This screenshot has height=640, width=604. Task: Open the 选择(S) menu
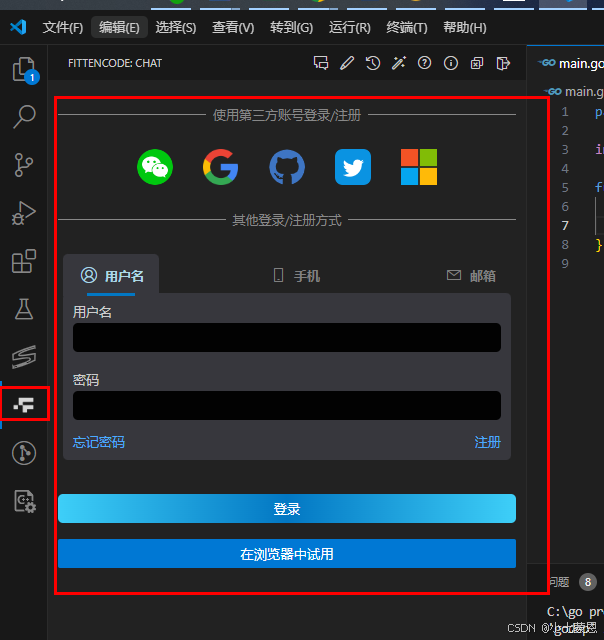175,27
